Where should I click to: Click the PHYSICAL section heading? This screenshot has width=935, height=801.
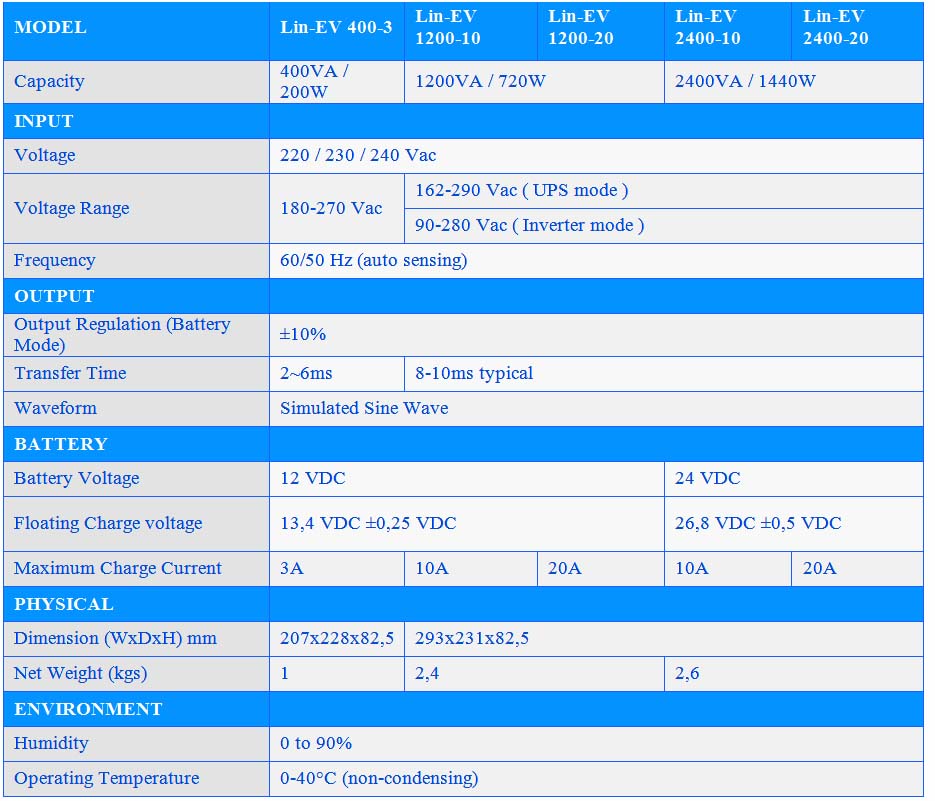pos(64,604)
